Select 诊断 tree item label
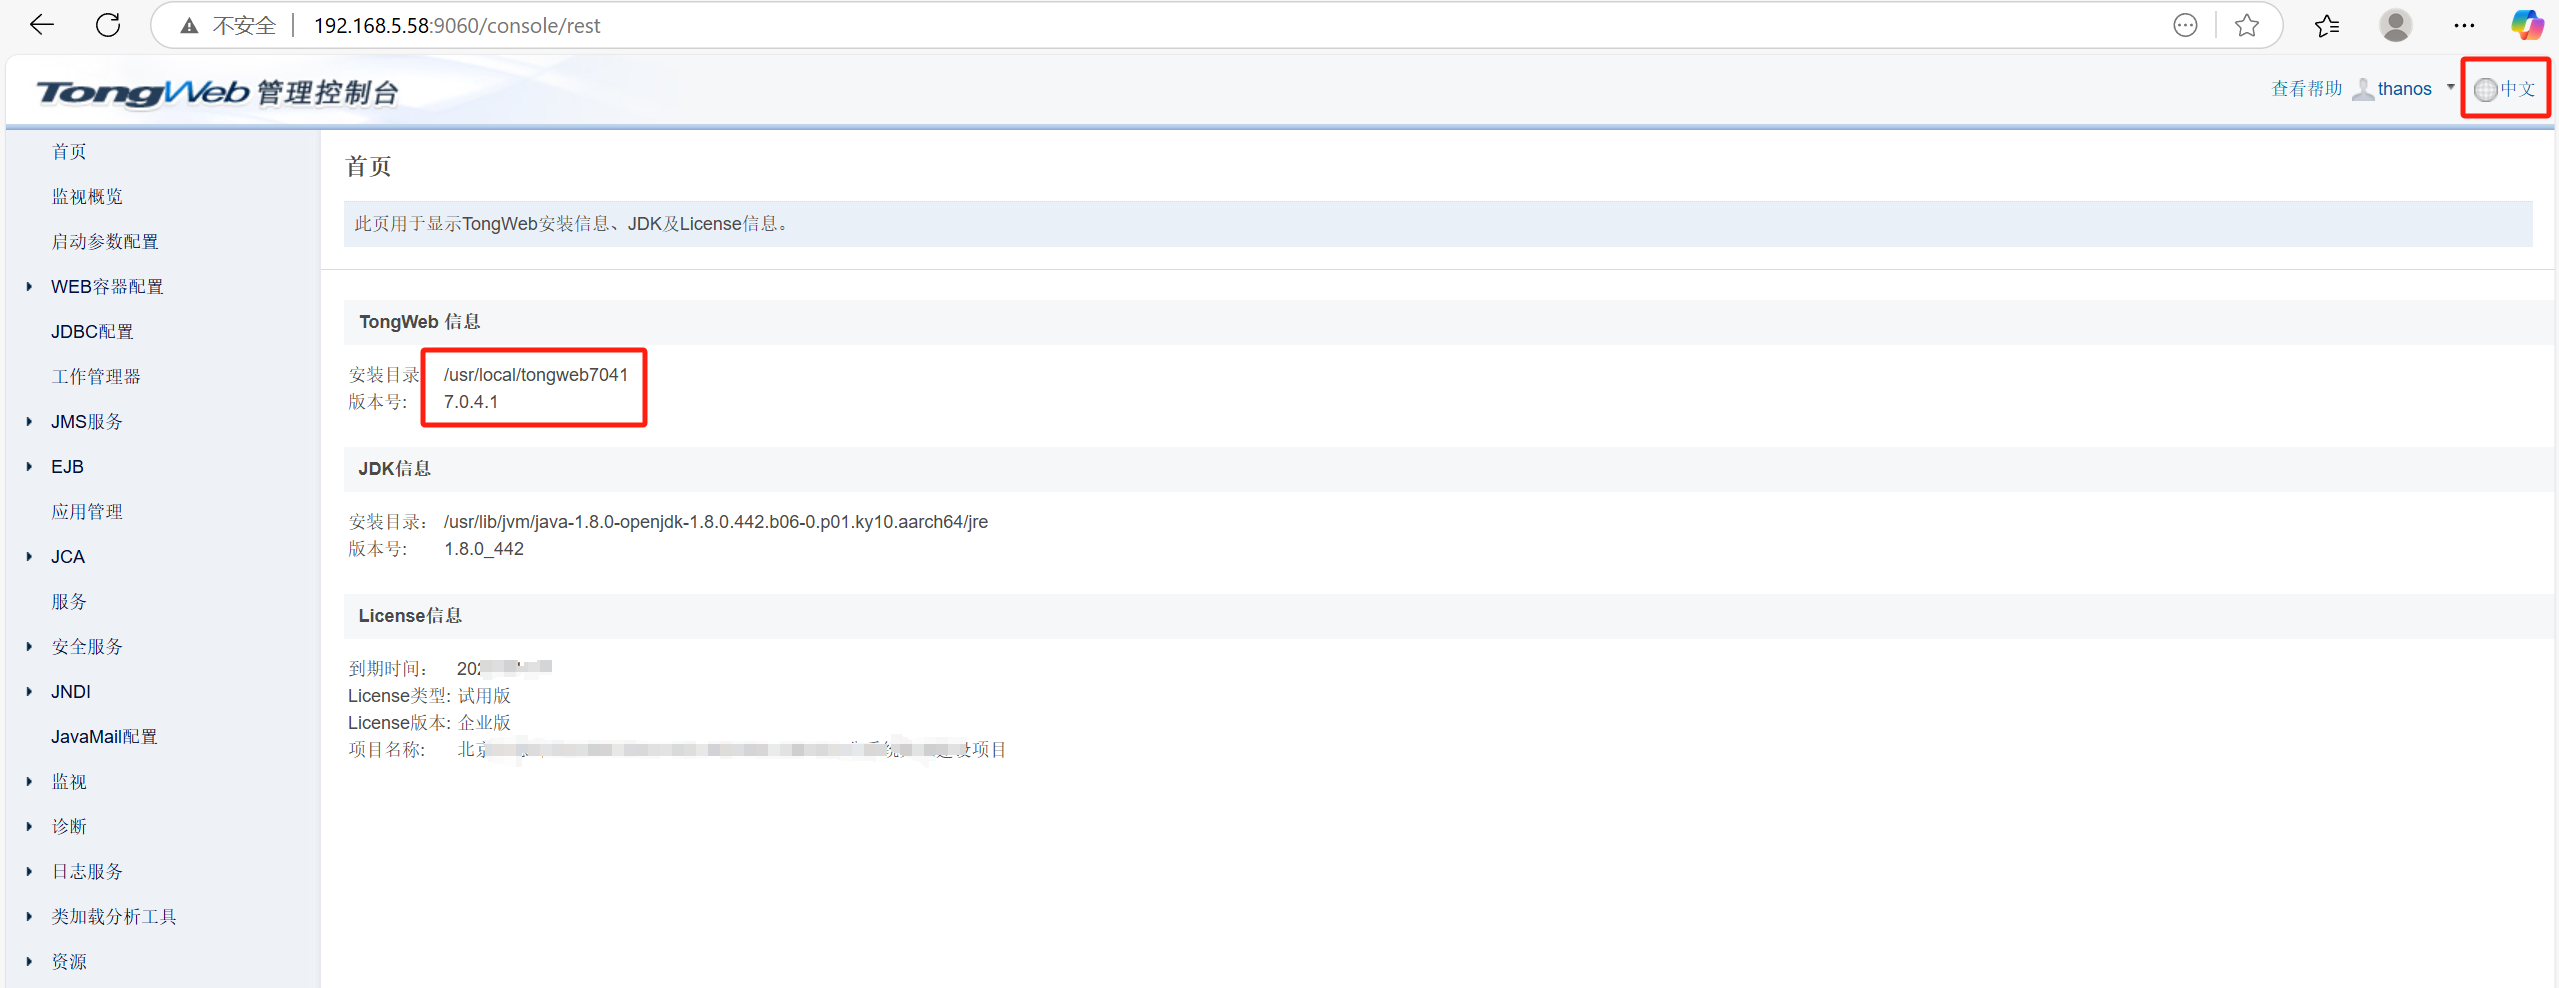 tap(69, 826)
